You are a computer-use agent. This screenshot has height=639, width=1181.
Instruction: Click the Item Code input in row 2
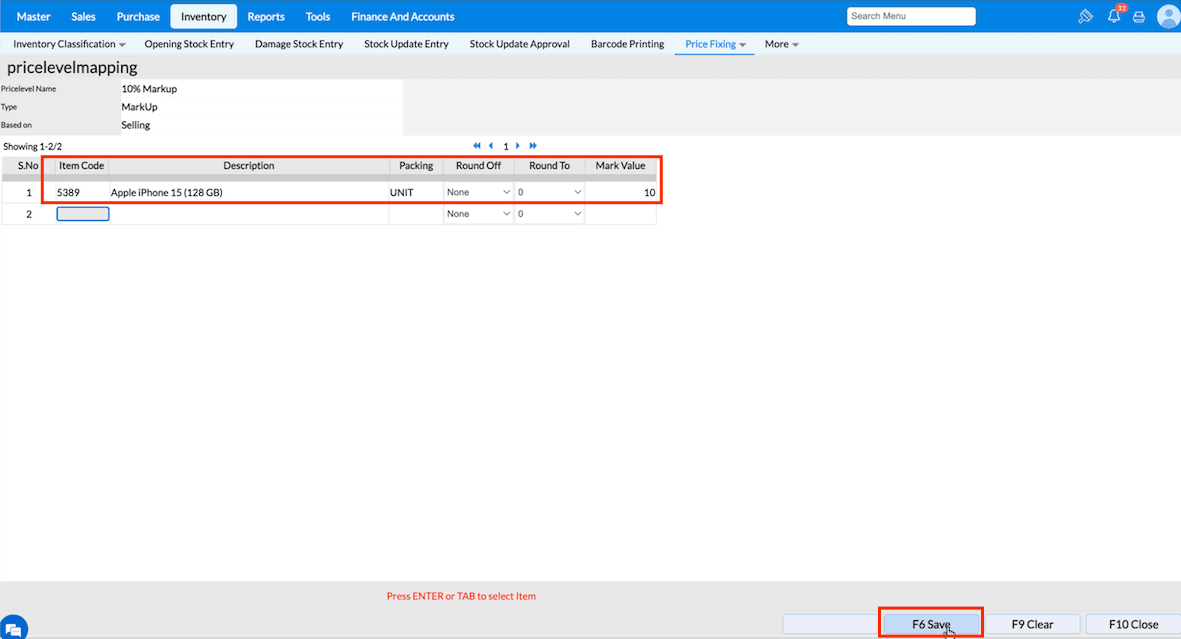click(x=83, y=214)
